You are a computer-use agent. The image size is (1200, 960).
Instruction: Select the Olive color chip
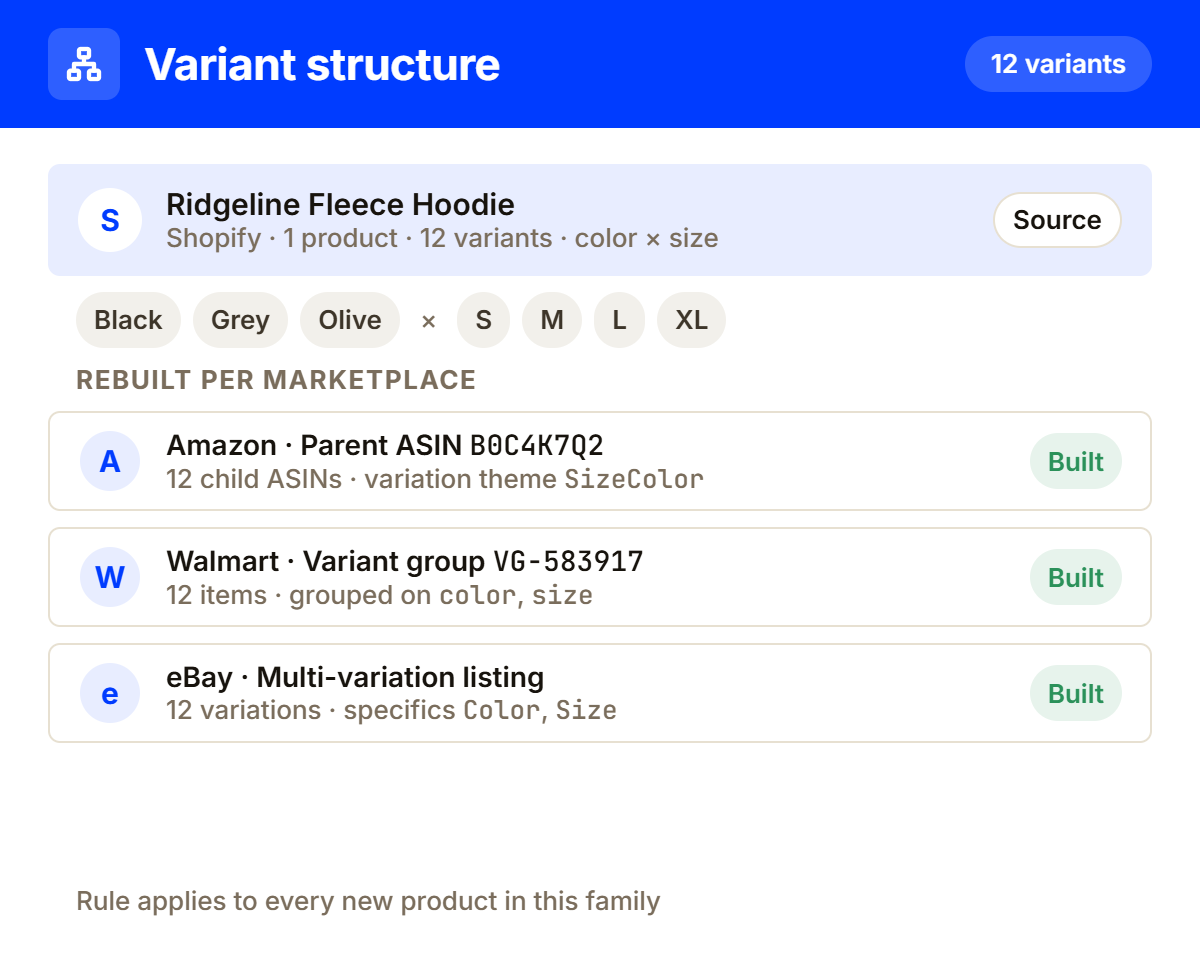(350, 320)
